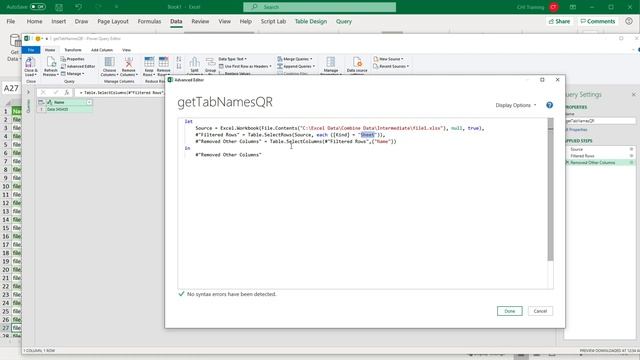
Task: Switch to Power Query Home tab
Action: [x=50, y=50]
